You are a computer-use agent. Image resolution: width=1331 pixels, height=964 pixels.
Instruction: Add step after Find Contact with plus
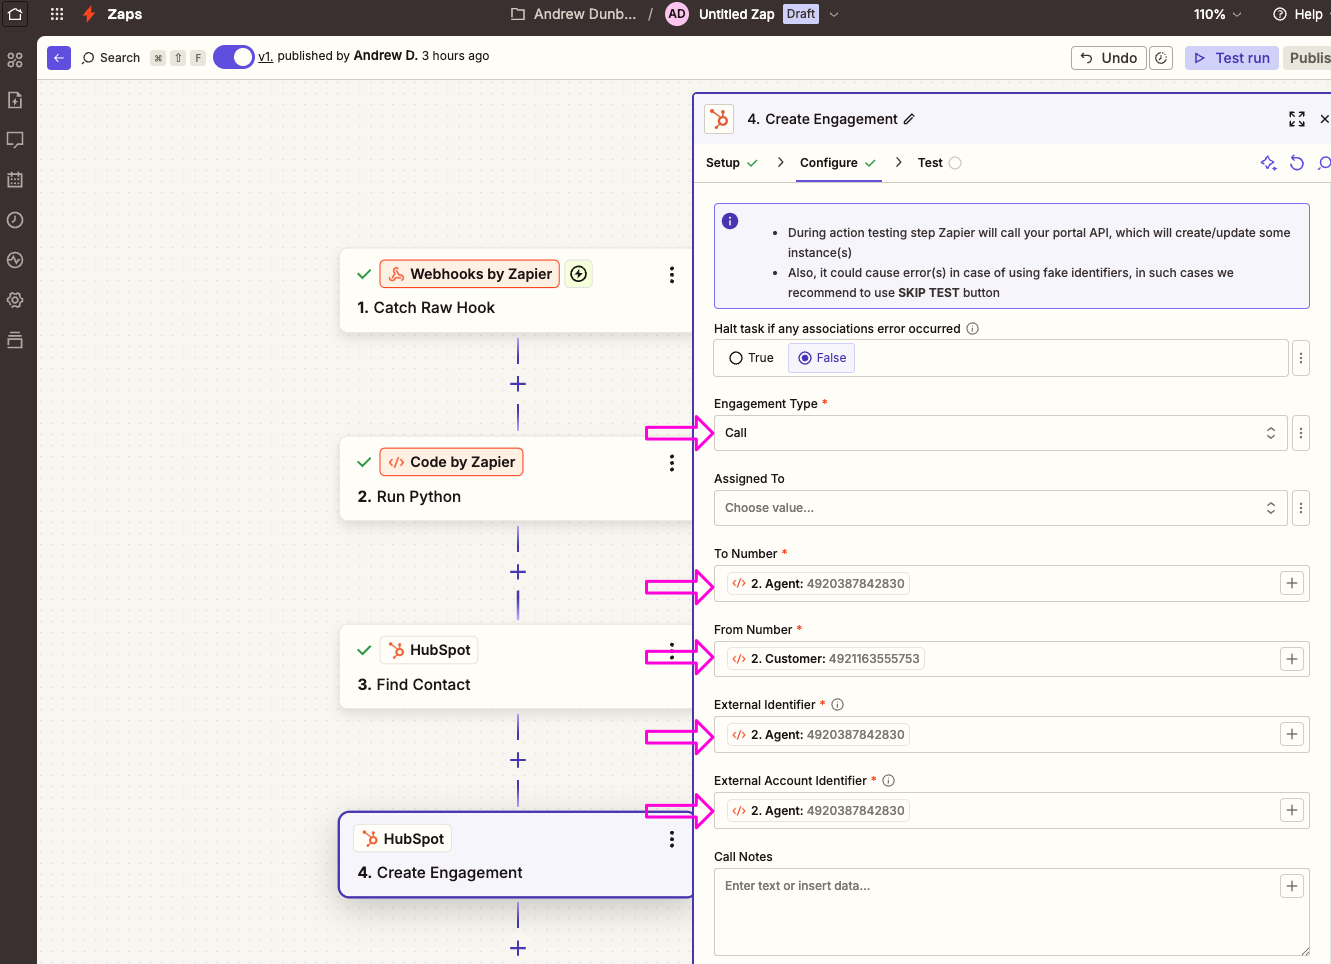coord(518,760)
